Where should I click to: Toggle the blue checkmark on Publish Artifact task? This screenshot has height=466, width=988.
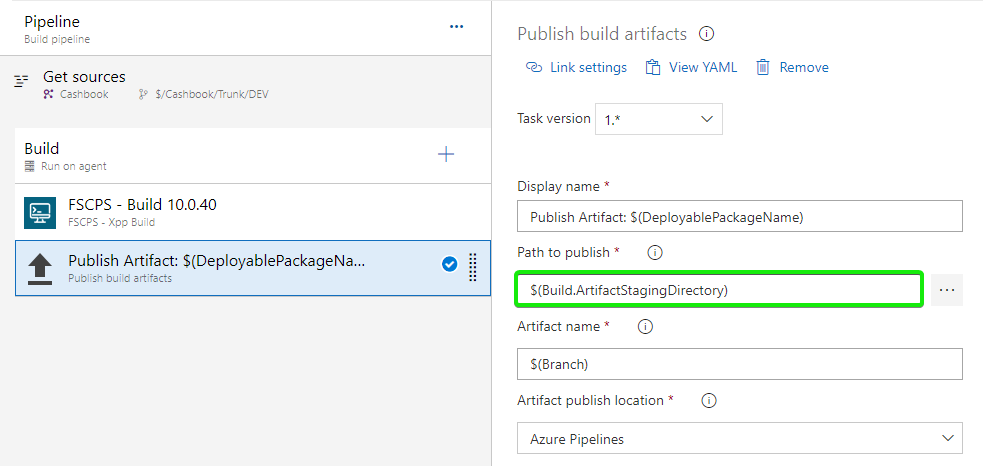tap(449, 264)
